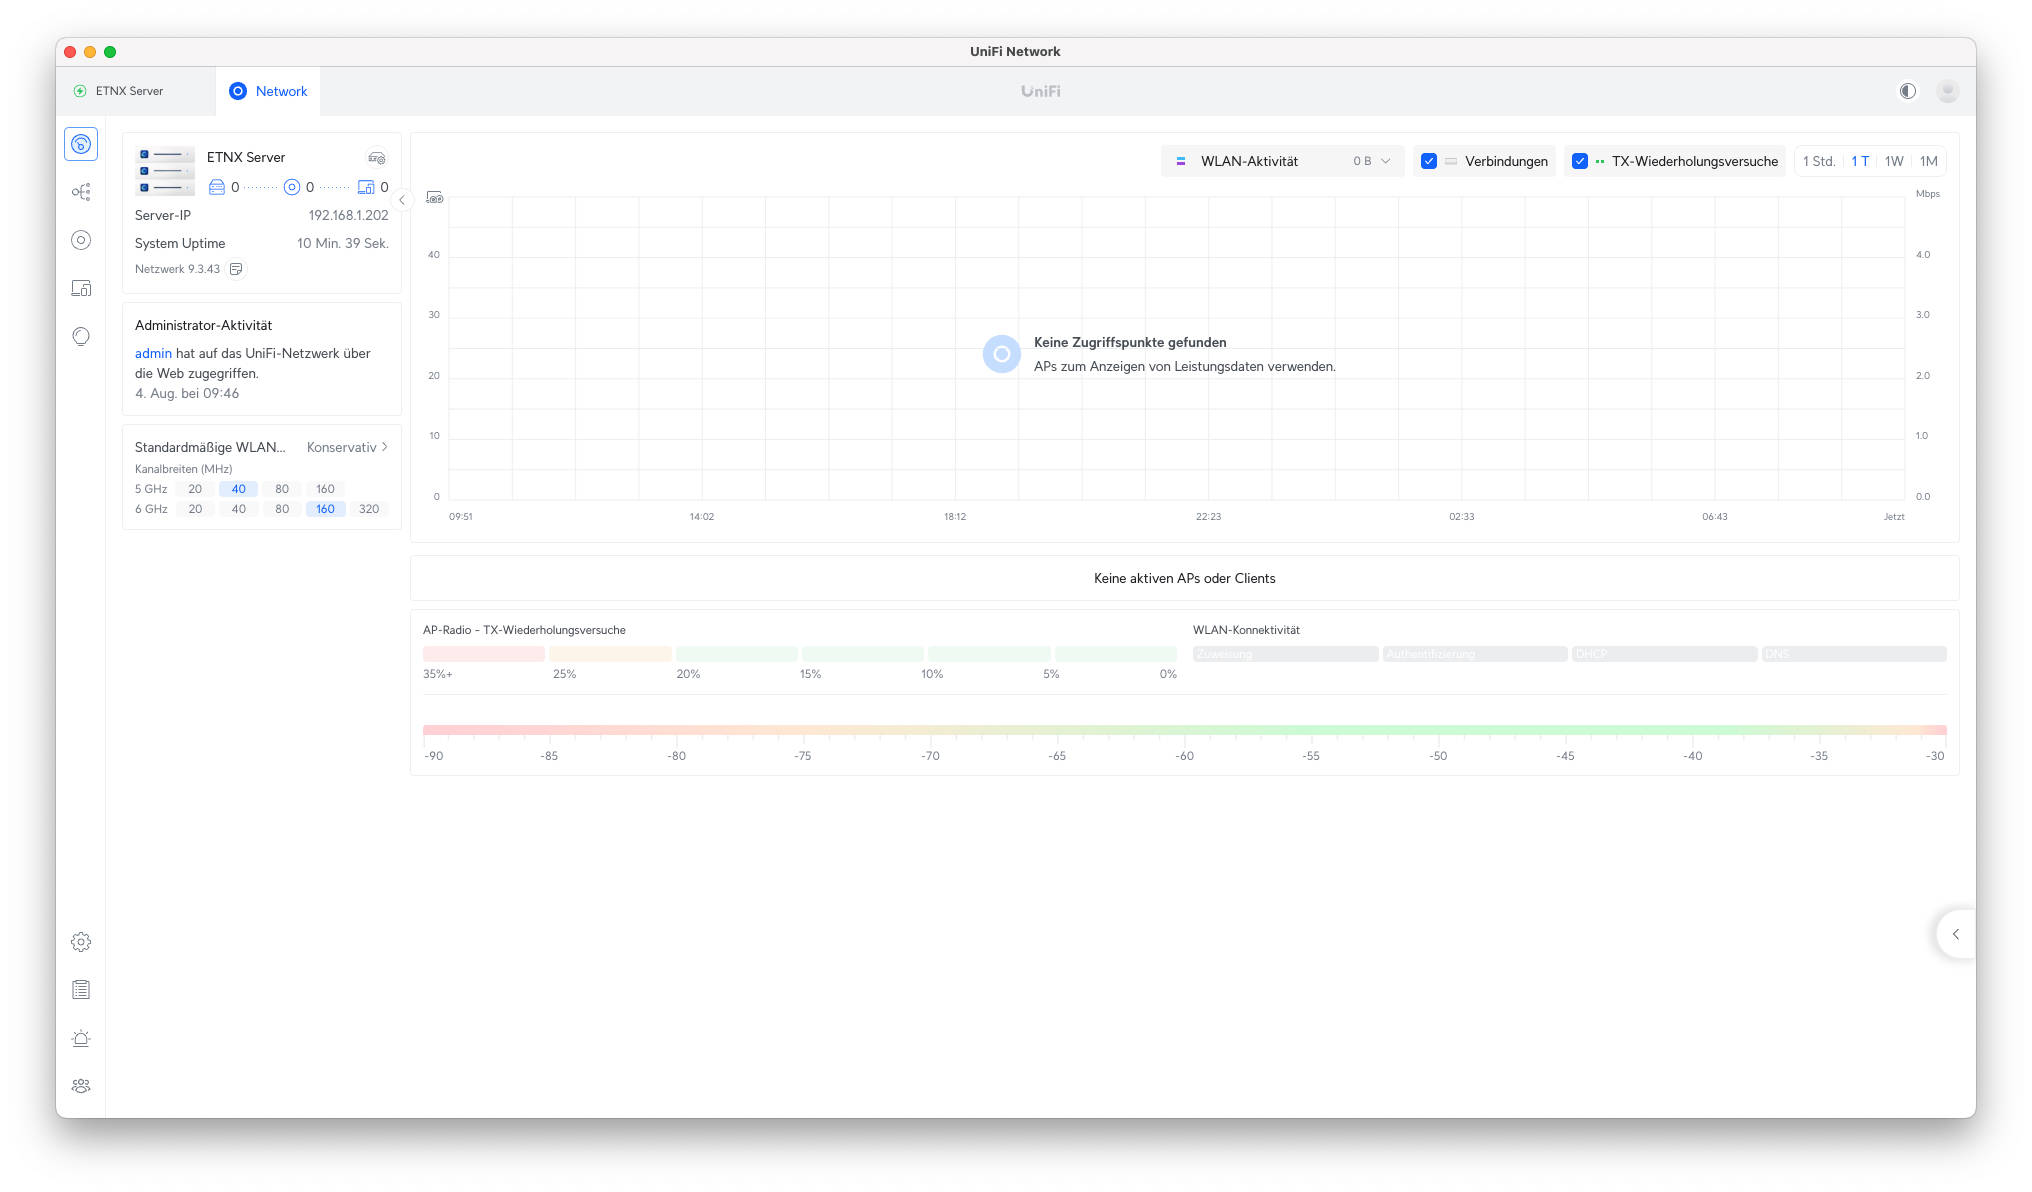Click the blue Network tab icon
This screenshot has width=2032, height=1192.
tap(238, 91)
